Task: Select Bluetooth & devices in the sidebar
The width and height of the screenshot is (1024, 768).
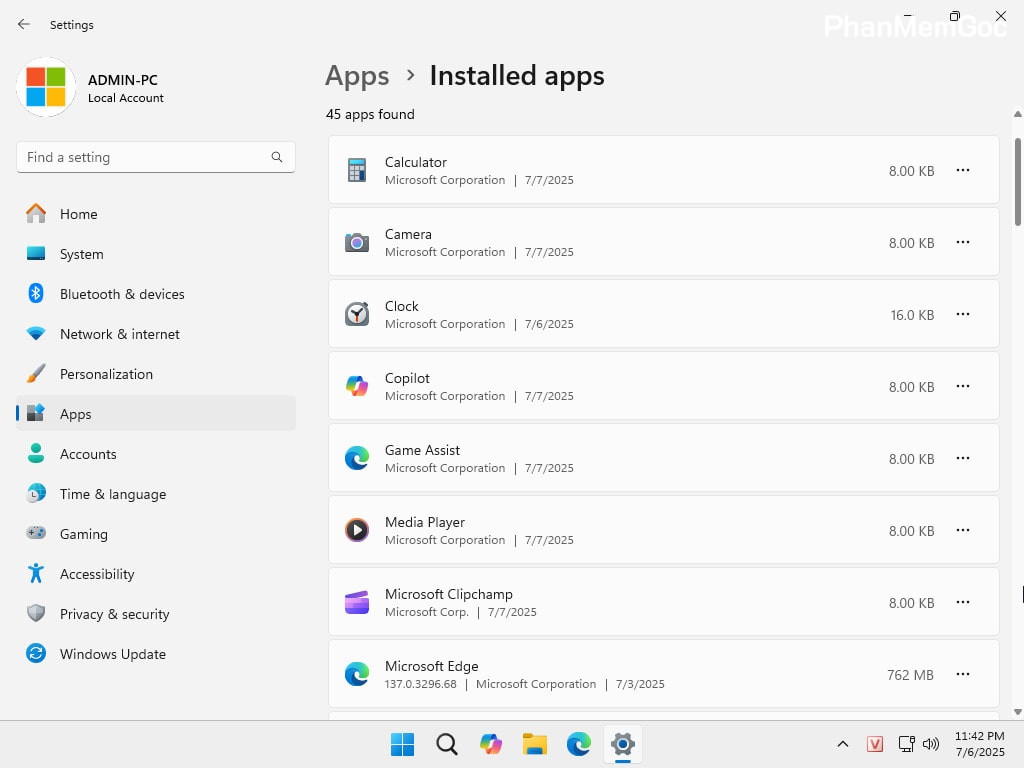Action: tap(122, 294)
